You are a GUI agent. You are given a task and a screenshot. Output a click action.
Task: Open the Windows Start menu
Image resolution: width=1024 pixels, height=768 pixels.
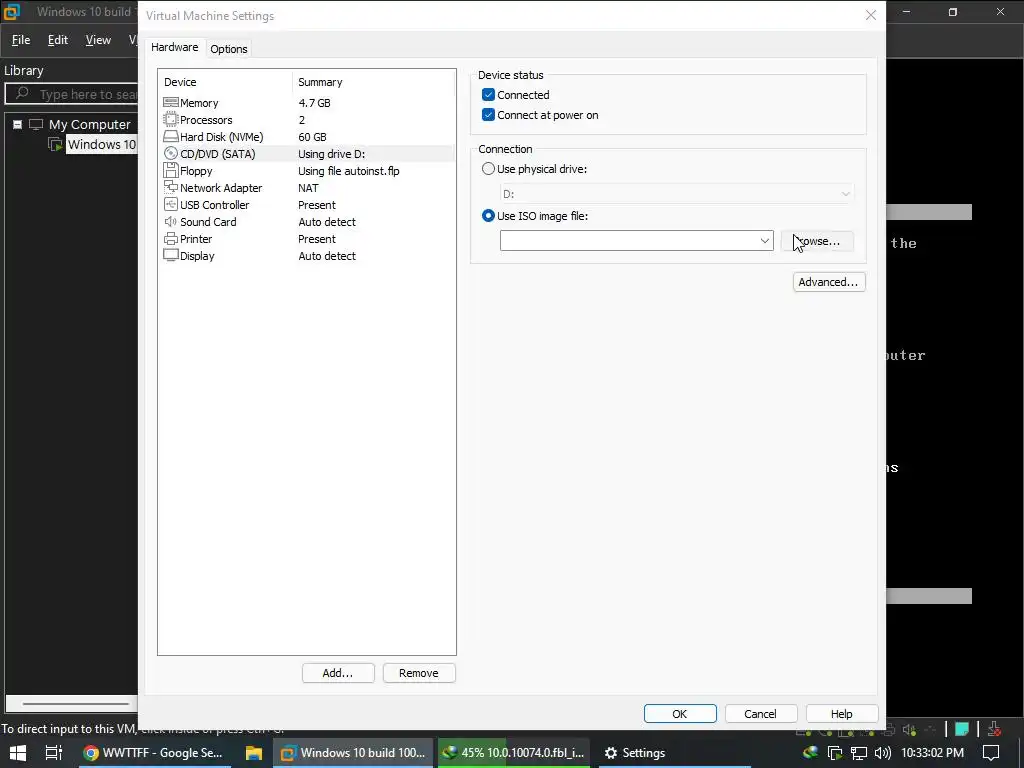18,752
